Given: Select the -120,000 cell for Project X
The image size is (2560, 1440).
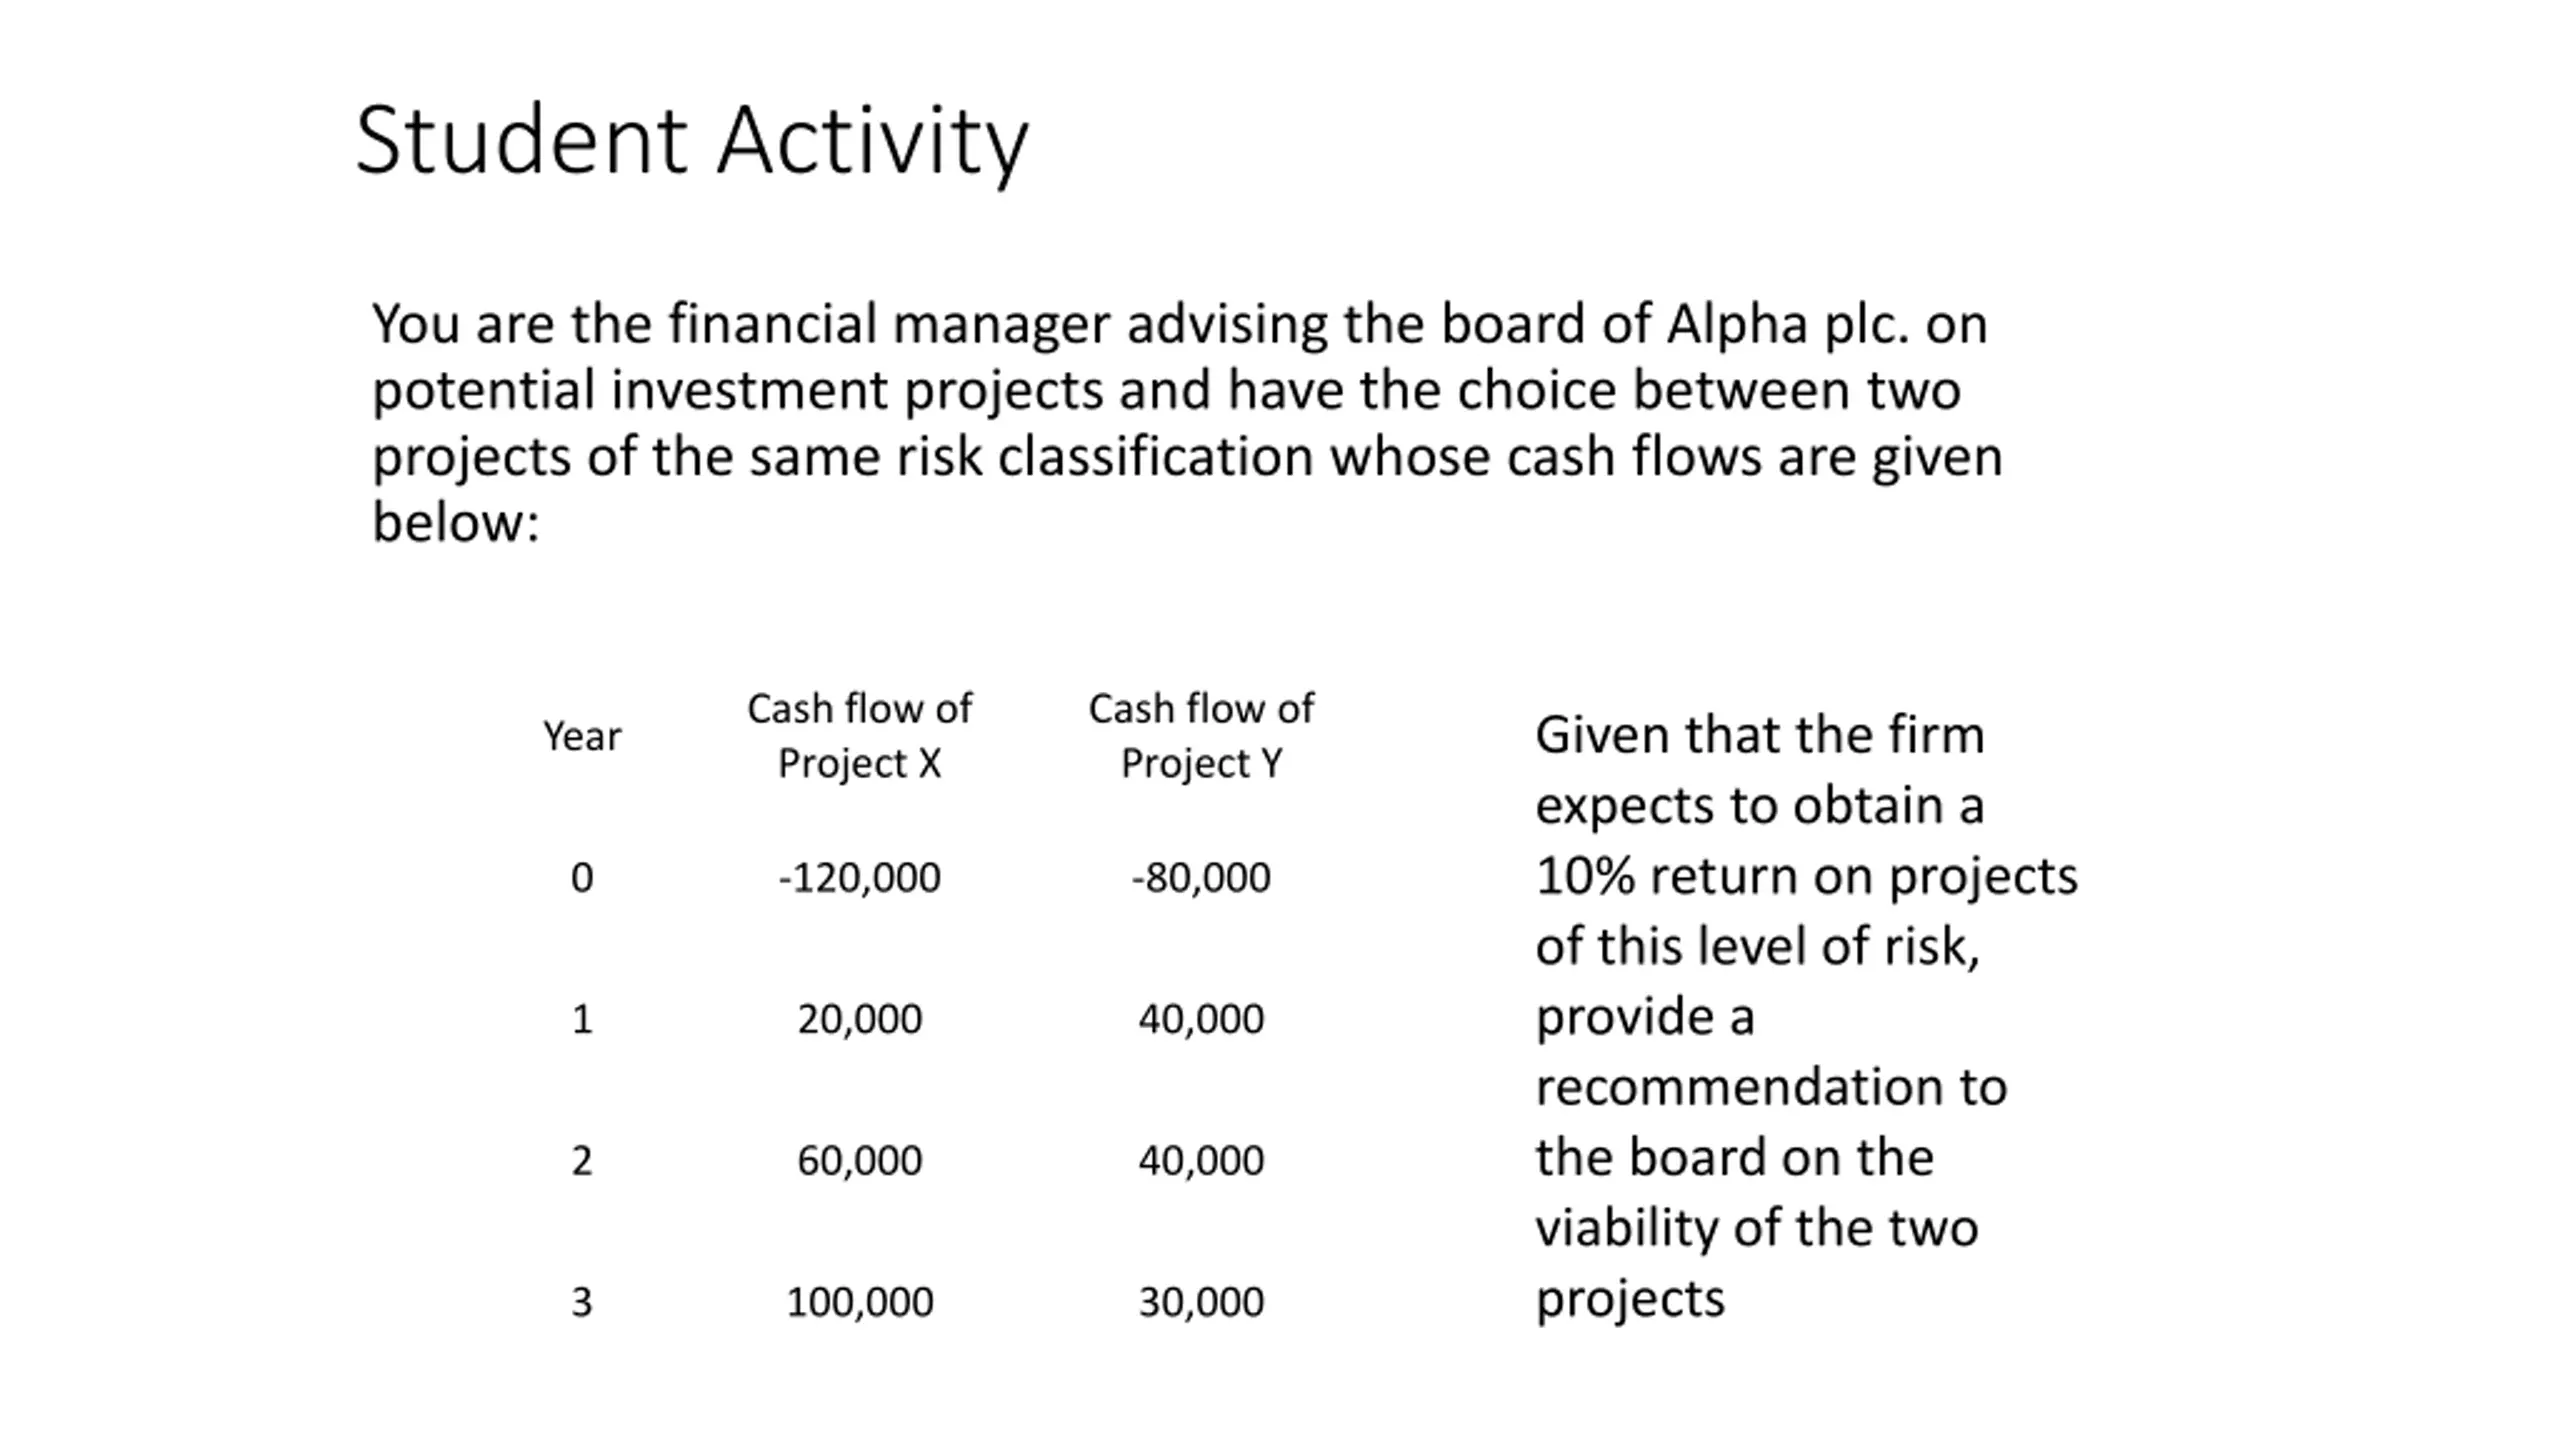Looking at the screenshot, I should (859, 877).
